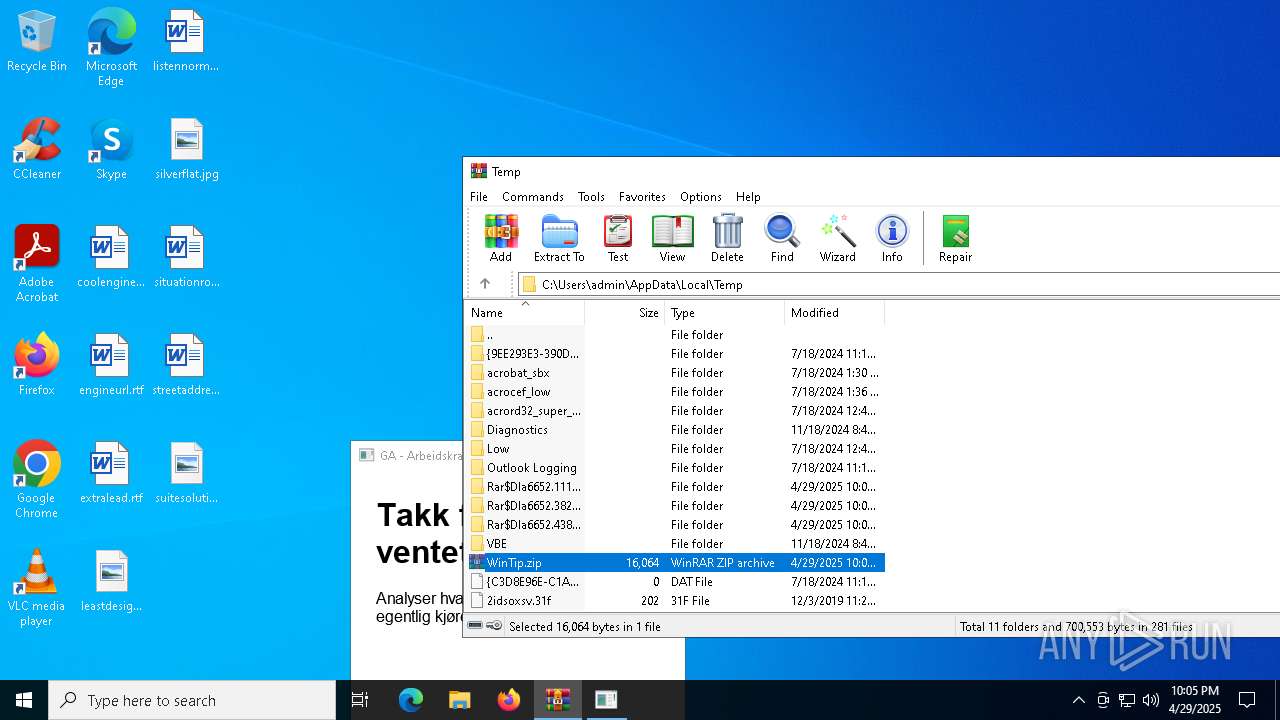Sort by the Name column header
1280x720 pixels.
[x=525, y=313]
